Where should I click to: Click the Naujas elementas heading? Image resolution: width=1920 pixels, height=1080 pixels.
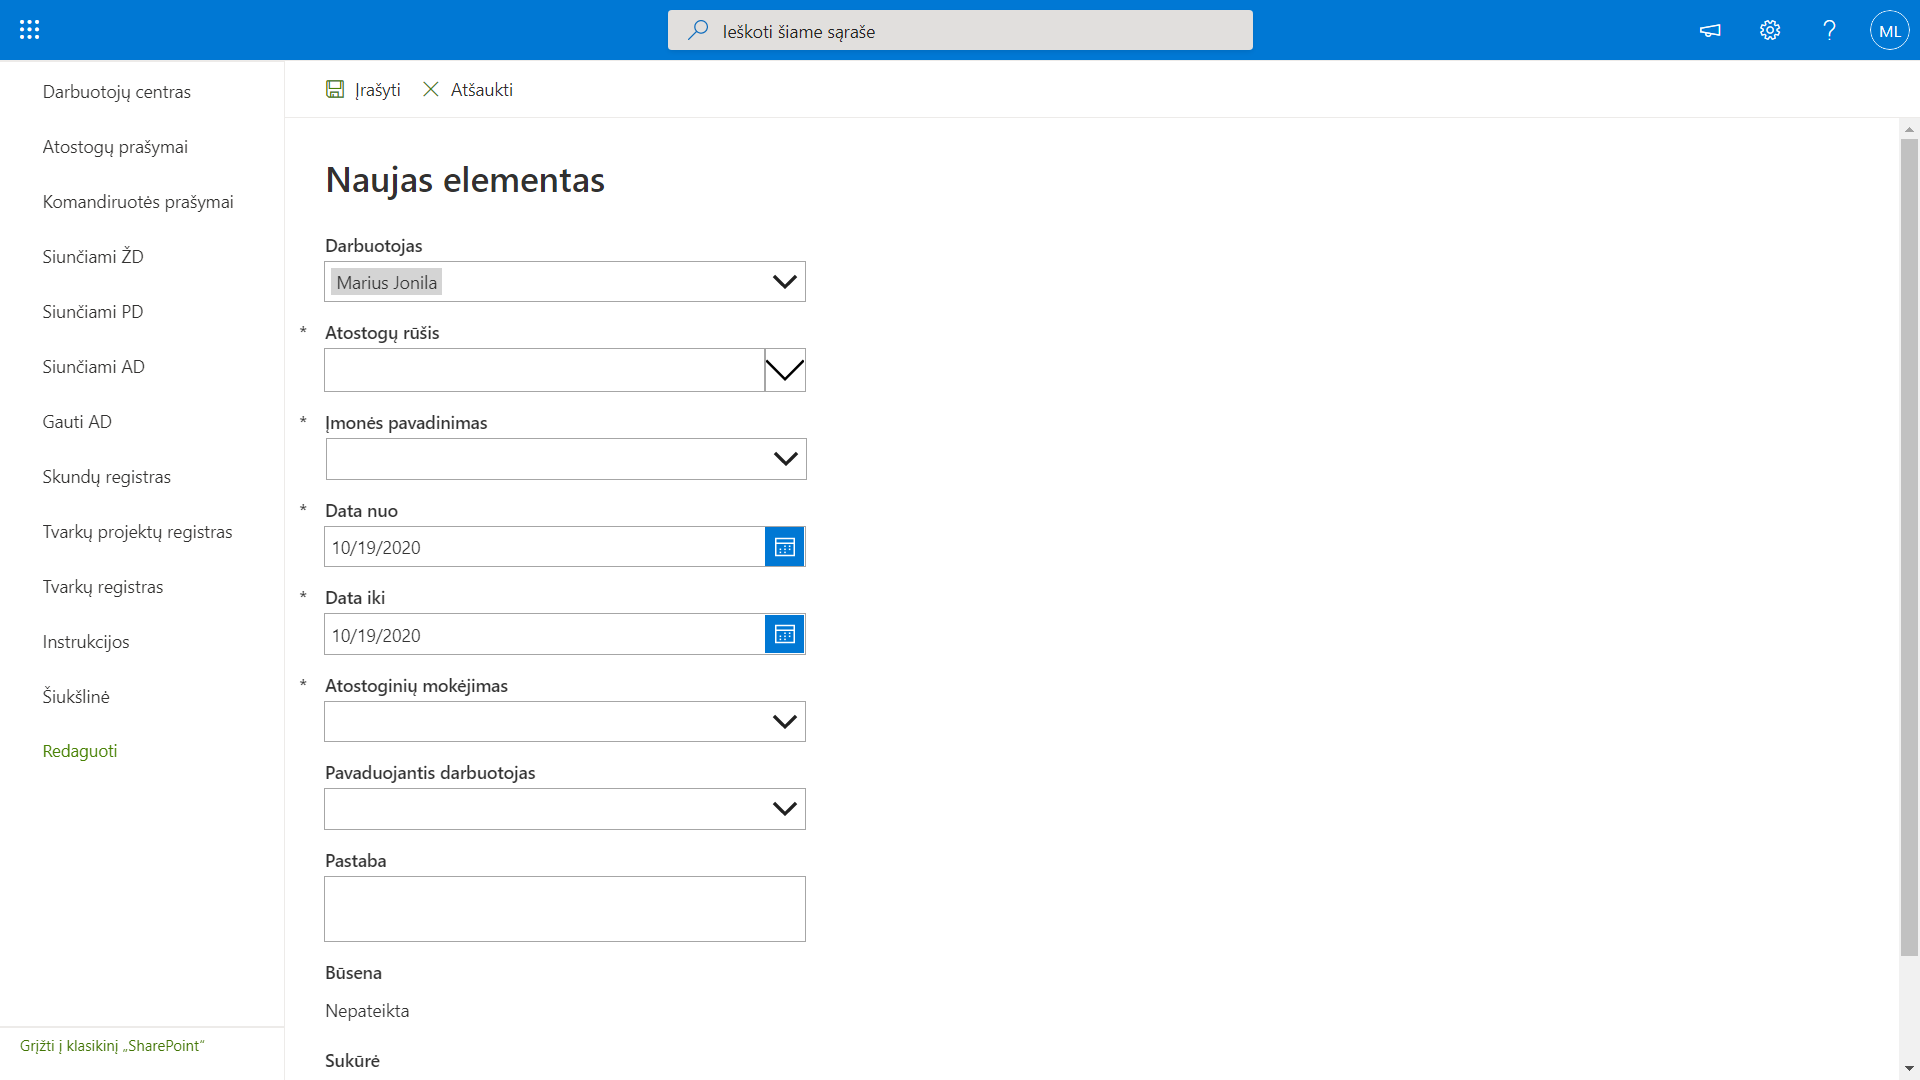click(x=465, y=180)
